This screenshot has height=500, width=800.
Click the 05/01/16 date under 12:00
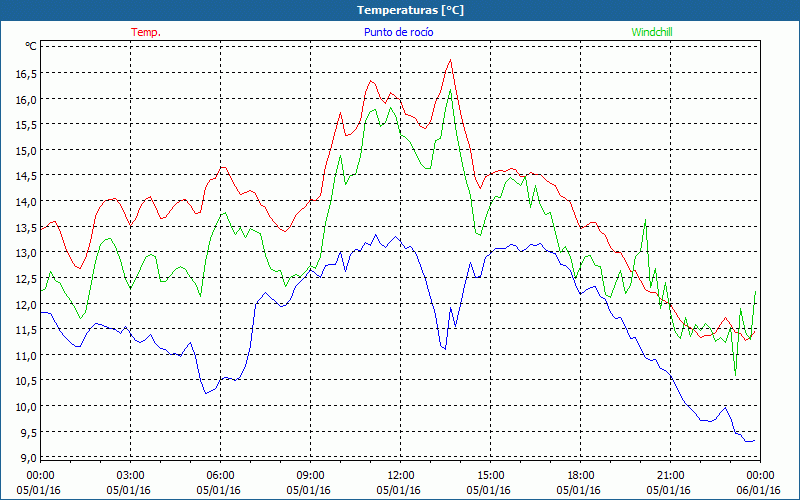398,490
